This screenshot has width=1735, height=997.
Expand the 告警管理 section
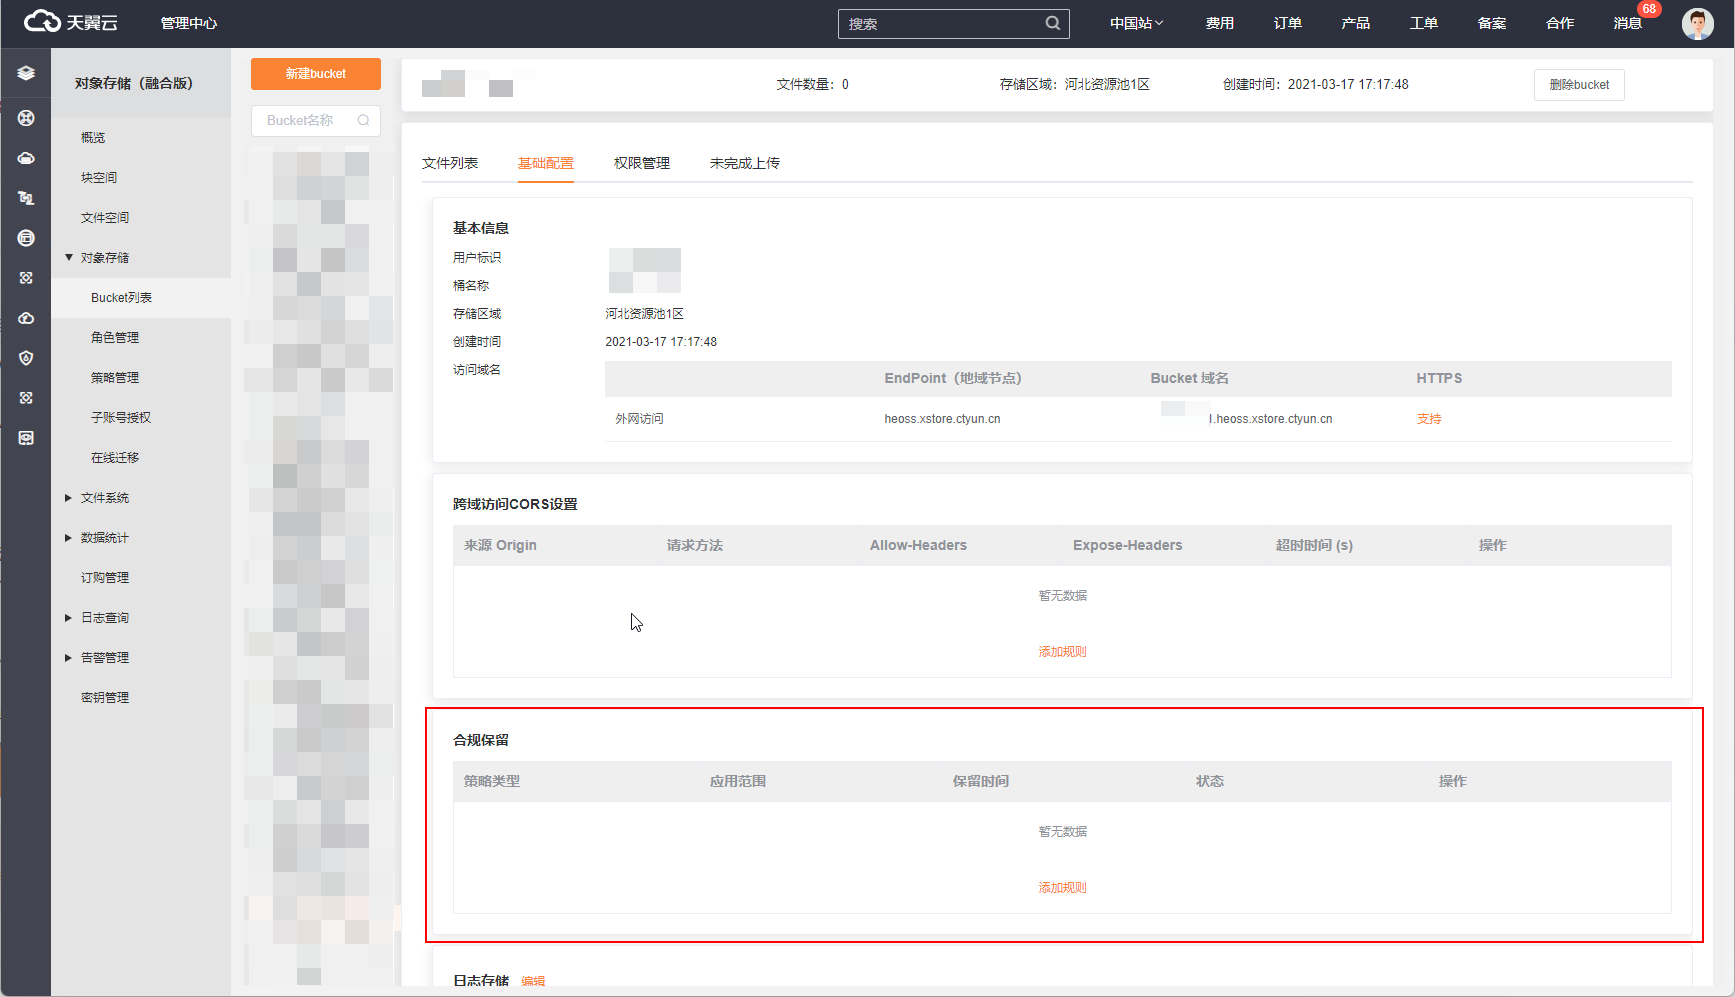pyautogui.click(x=69, y=658)
